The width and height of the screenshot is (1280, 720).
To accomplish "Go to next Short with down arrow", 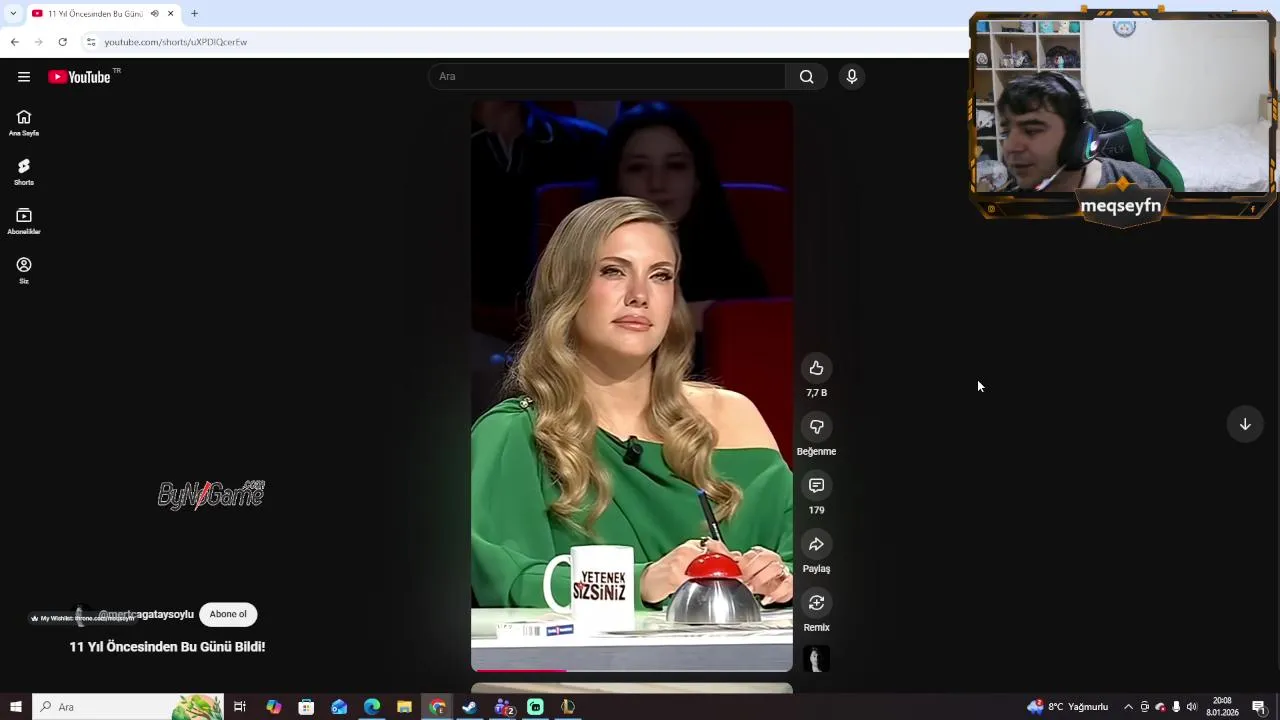I will click(1245, 424).
